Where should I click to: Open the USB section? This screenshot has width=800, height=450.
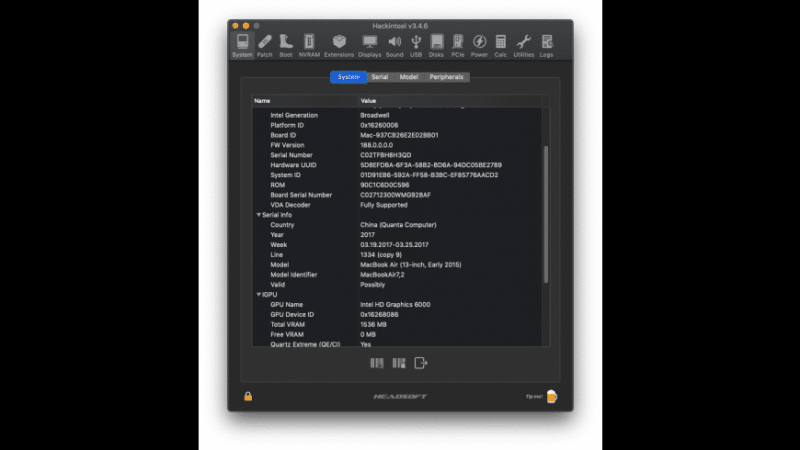(416, 46)
